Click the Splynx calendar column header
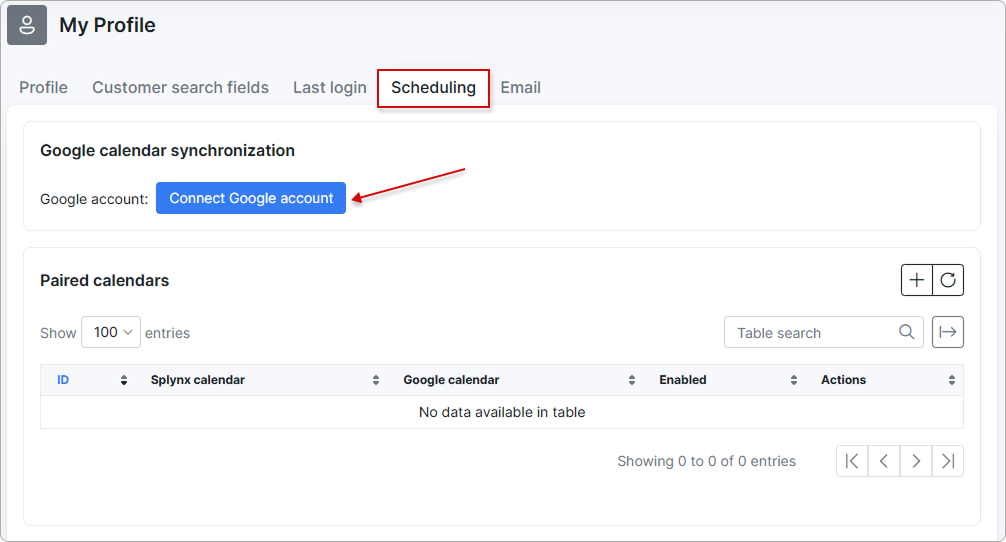The height and width of the screenshot is (542, 1006). click(260, 380)
